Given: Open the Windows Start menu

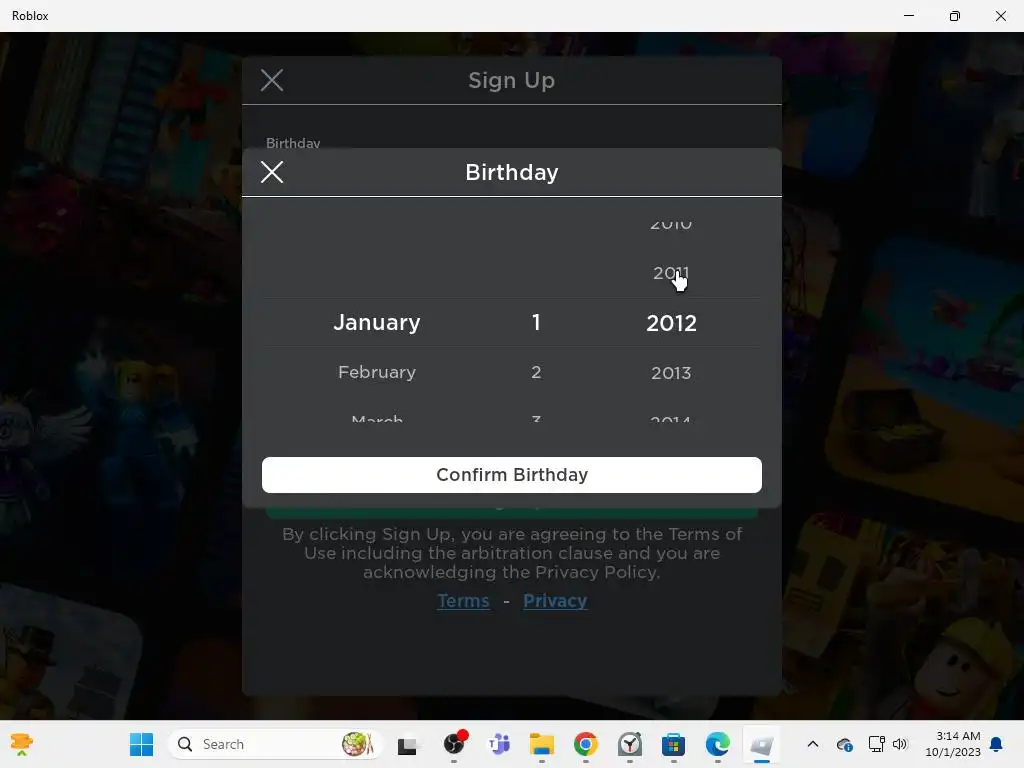Looking at the screenshot, I should click(x=141, y=744).
